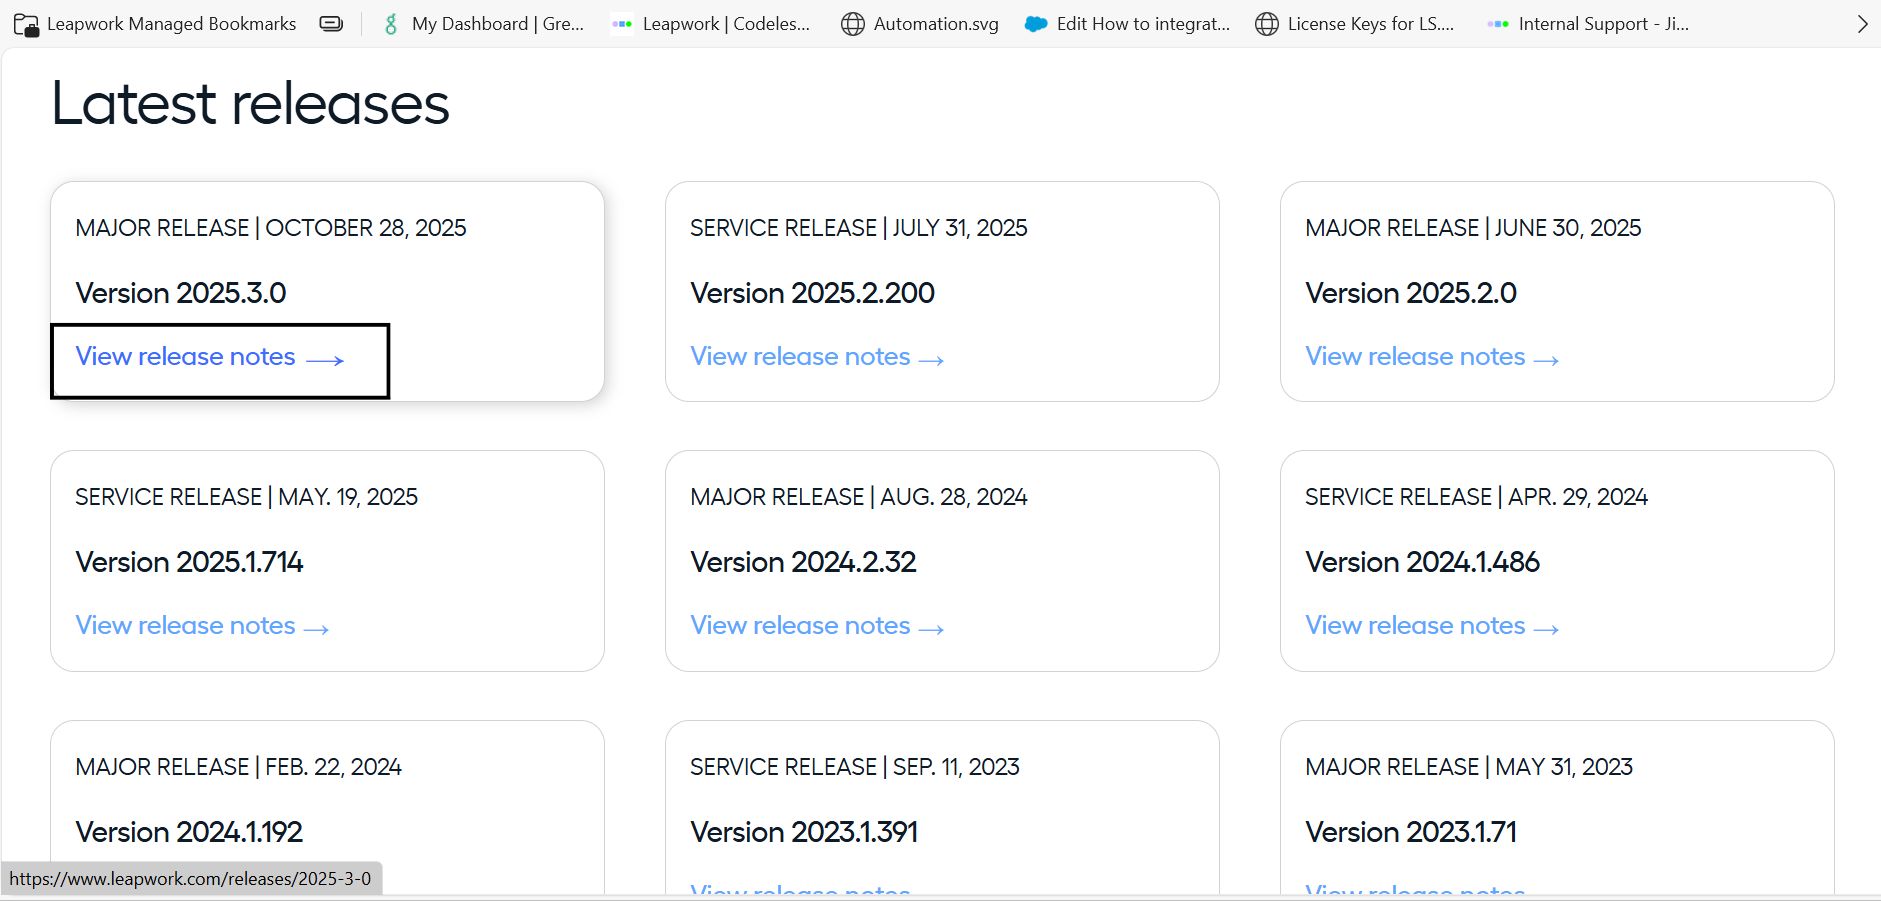The height and width of the screenshot is (901, 1881).
Task: Open the Internal Support Jira bookmark
Action: point(1588,24)
